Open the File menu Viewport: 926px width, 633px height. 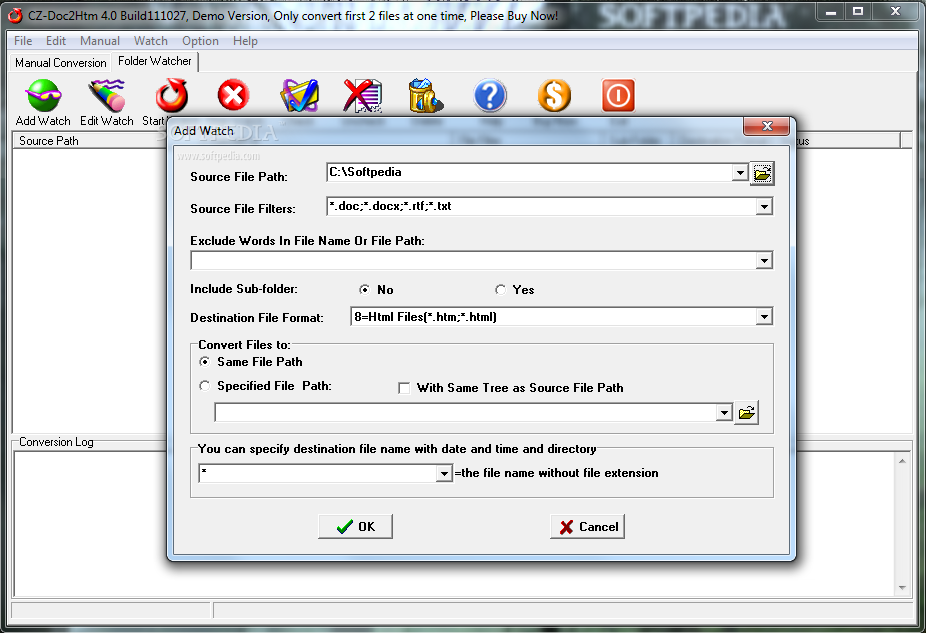(23, 41)
